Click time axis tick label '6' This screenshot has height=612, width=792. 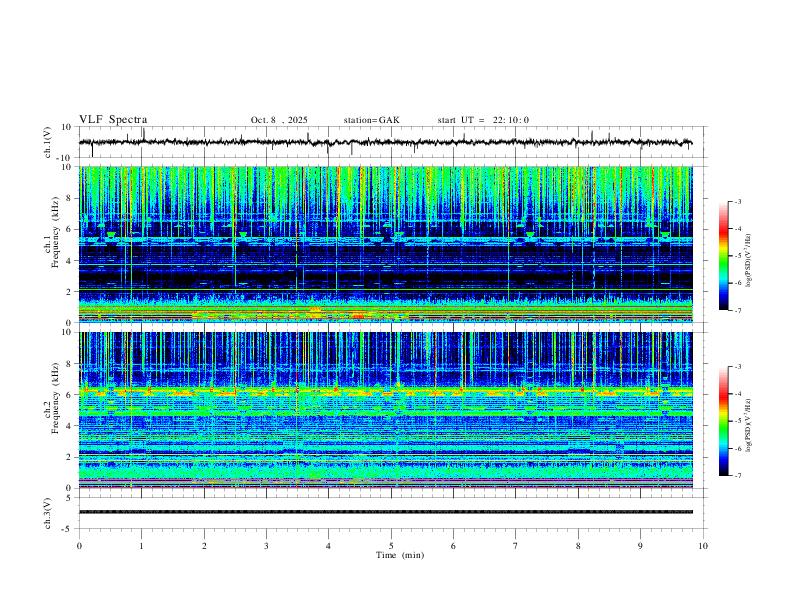point(453,546)
